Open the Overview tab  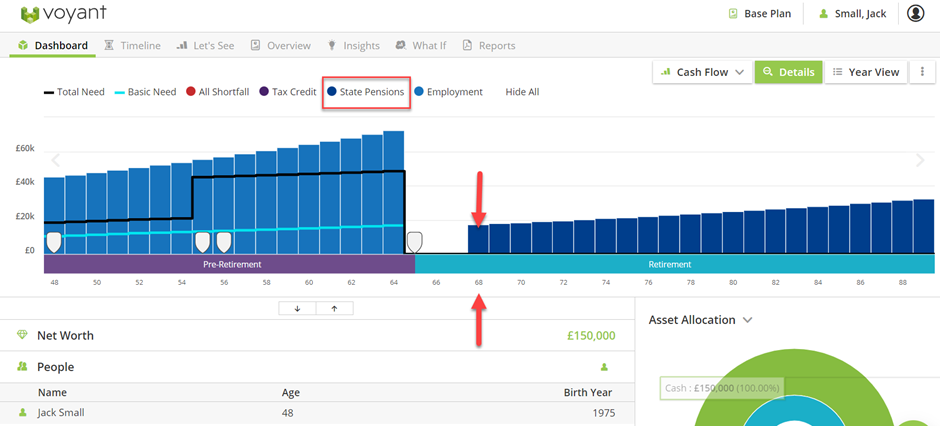(x=281, y=46)
